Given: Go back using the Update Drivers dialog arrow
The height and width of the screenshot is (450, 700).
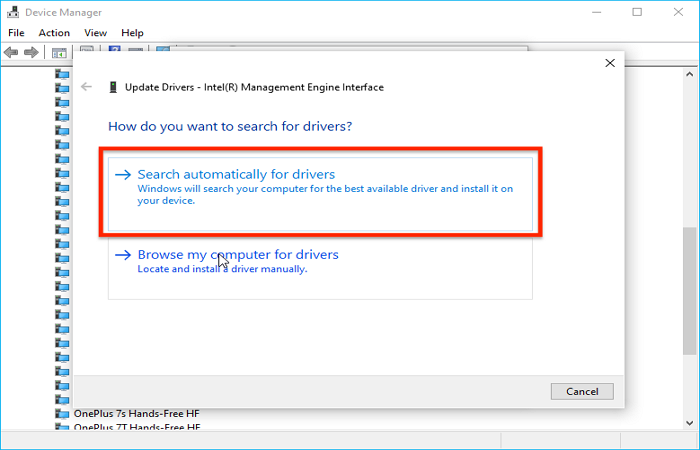Looking at the screenshot, I should pos(86,87).
